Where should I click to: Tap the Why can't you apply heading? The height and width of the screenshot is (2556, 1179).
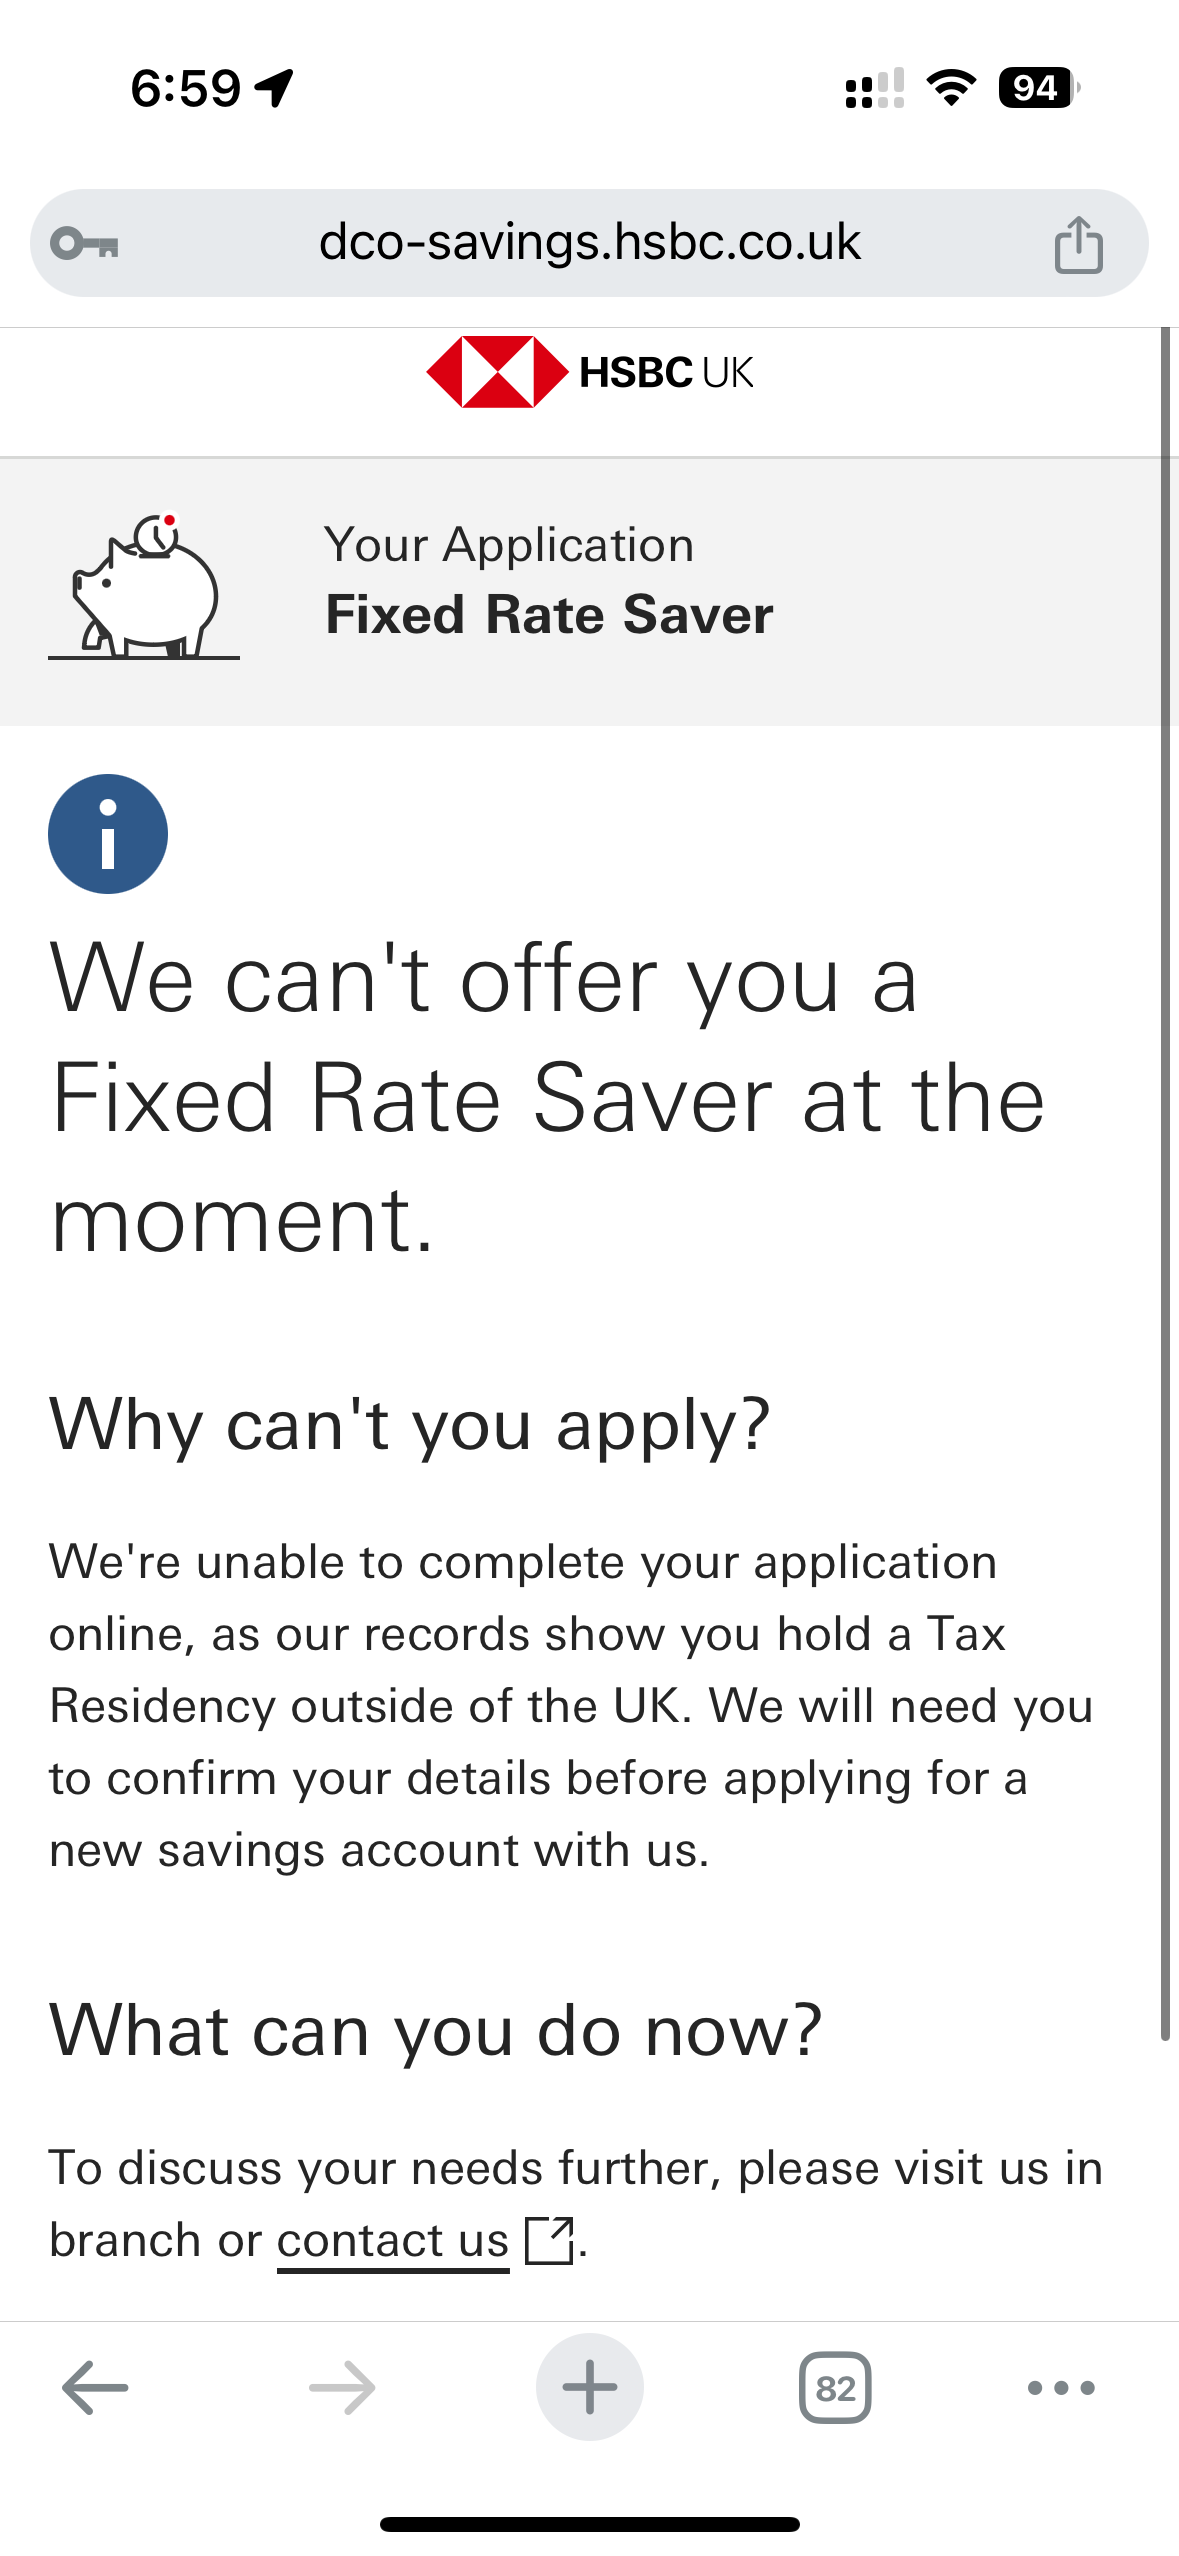tap(410, 1424)
